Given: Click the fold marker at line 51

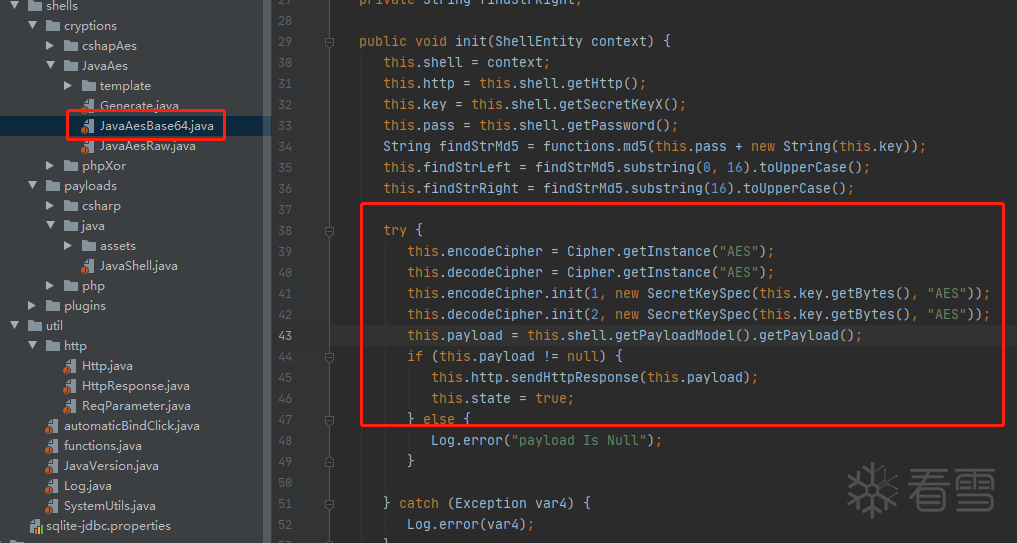Looking at the screenshot, I should (x=329, y=503).
